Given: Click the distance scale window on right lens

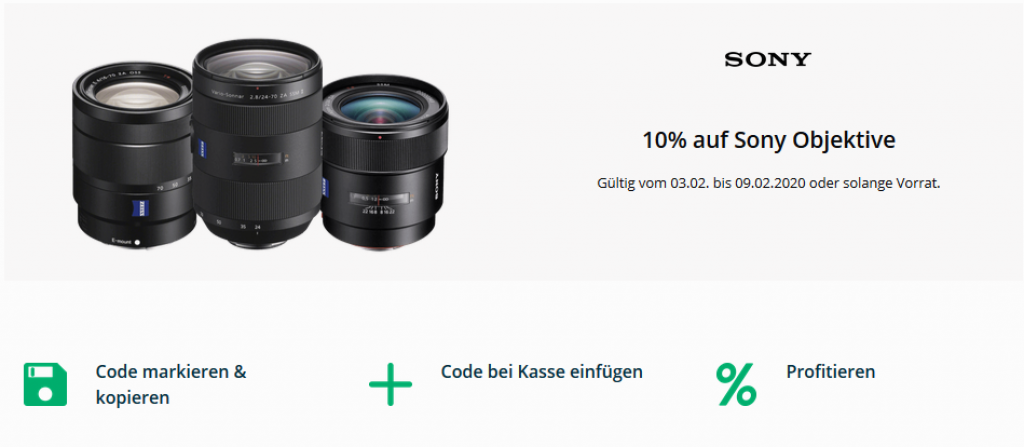Looking at the screenshot, I should pos(379,197).
